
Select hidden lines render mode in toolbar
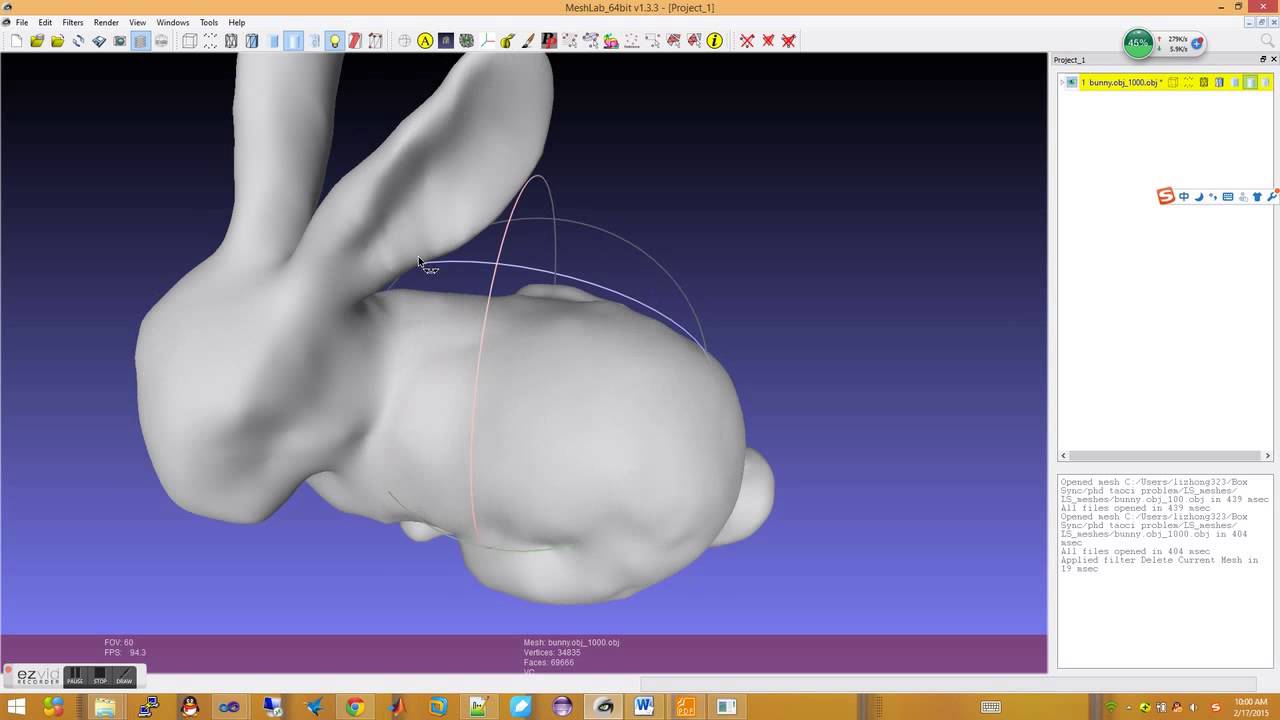[x=252, y=41]
